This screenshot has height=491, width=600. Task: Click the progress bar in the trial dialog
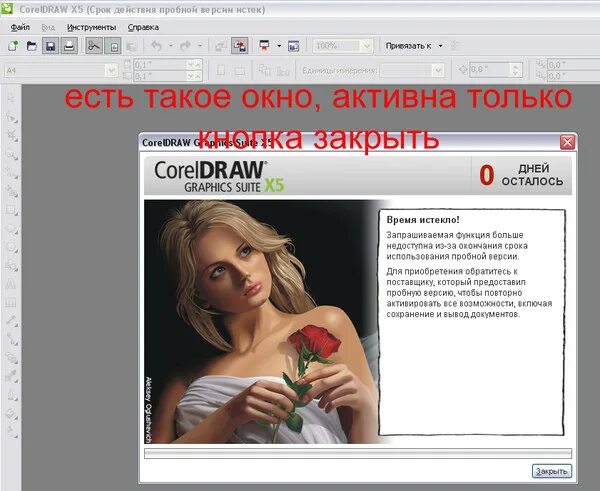[x=358, y=453]
